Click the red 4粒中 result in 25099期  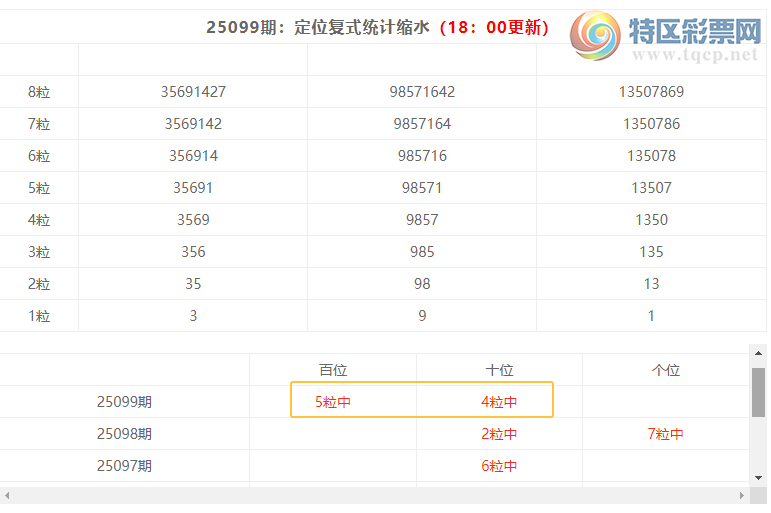click(x=499, y=402)
